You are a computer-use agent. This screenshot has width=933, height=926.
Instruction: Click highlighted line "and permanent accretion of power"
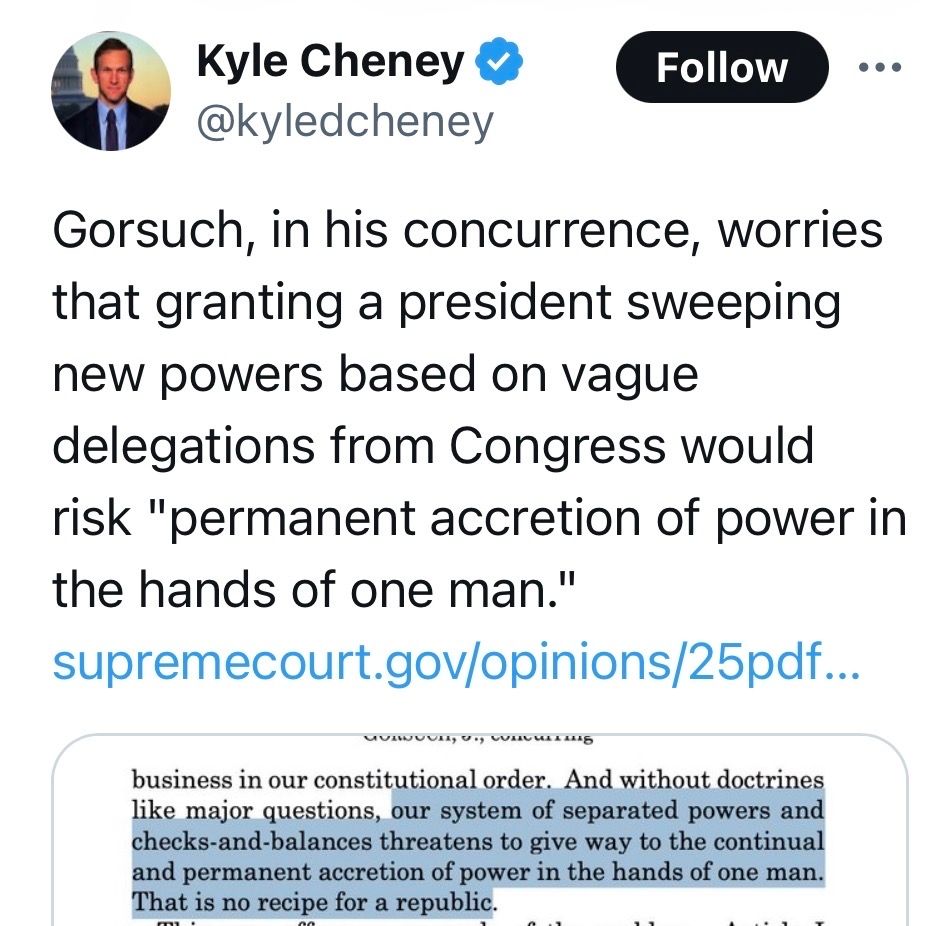pyautogui.click(x=478, y=871)
